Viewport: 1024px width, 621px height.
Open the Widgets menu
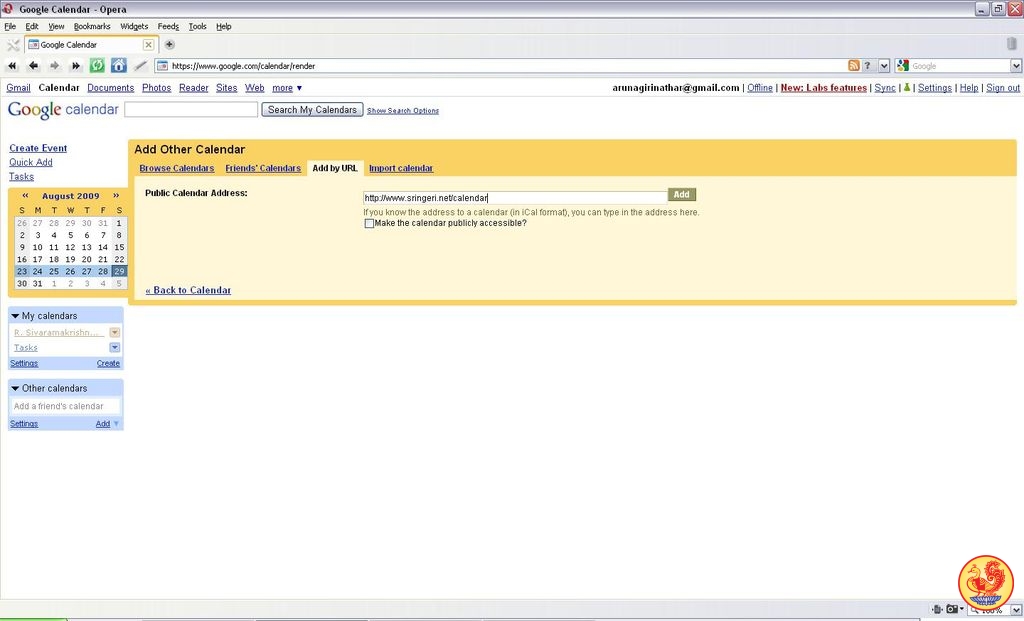(134, 26)
